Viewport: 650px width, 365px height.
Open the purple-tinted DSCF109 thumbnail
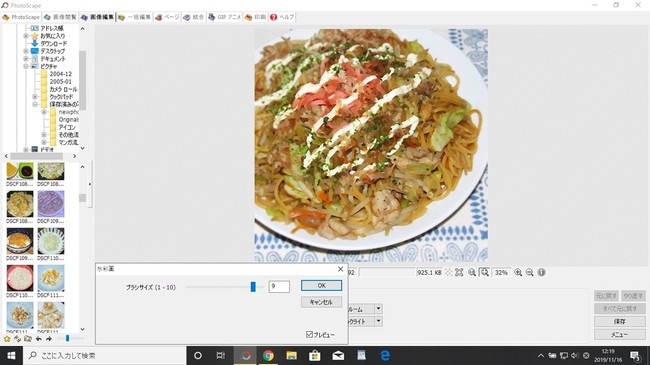51,204
